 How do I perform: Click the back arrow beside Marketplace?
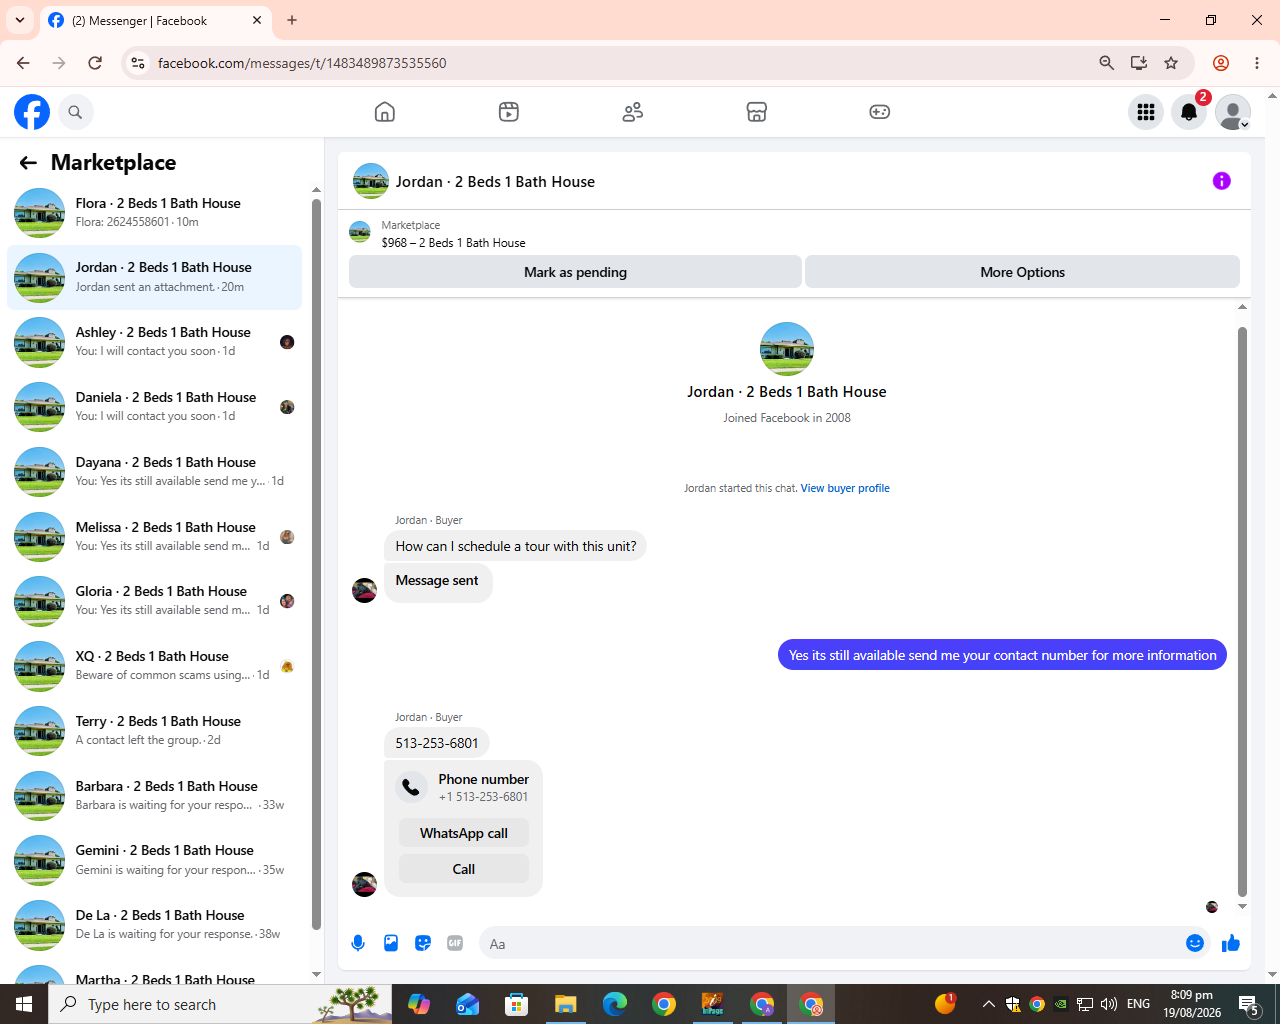(x=28, y=163)
